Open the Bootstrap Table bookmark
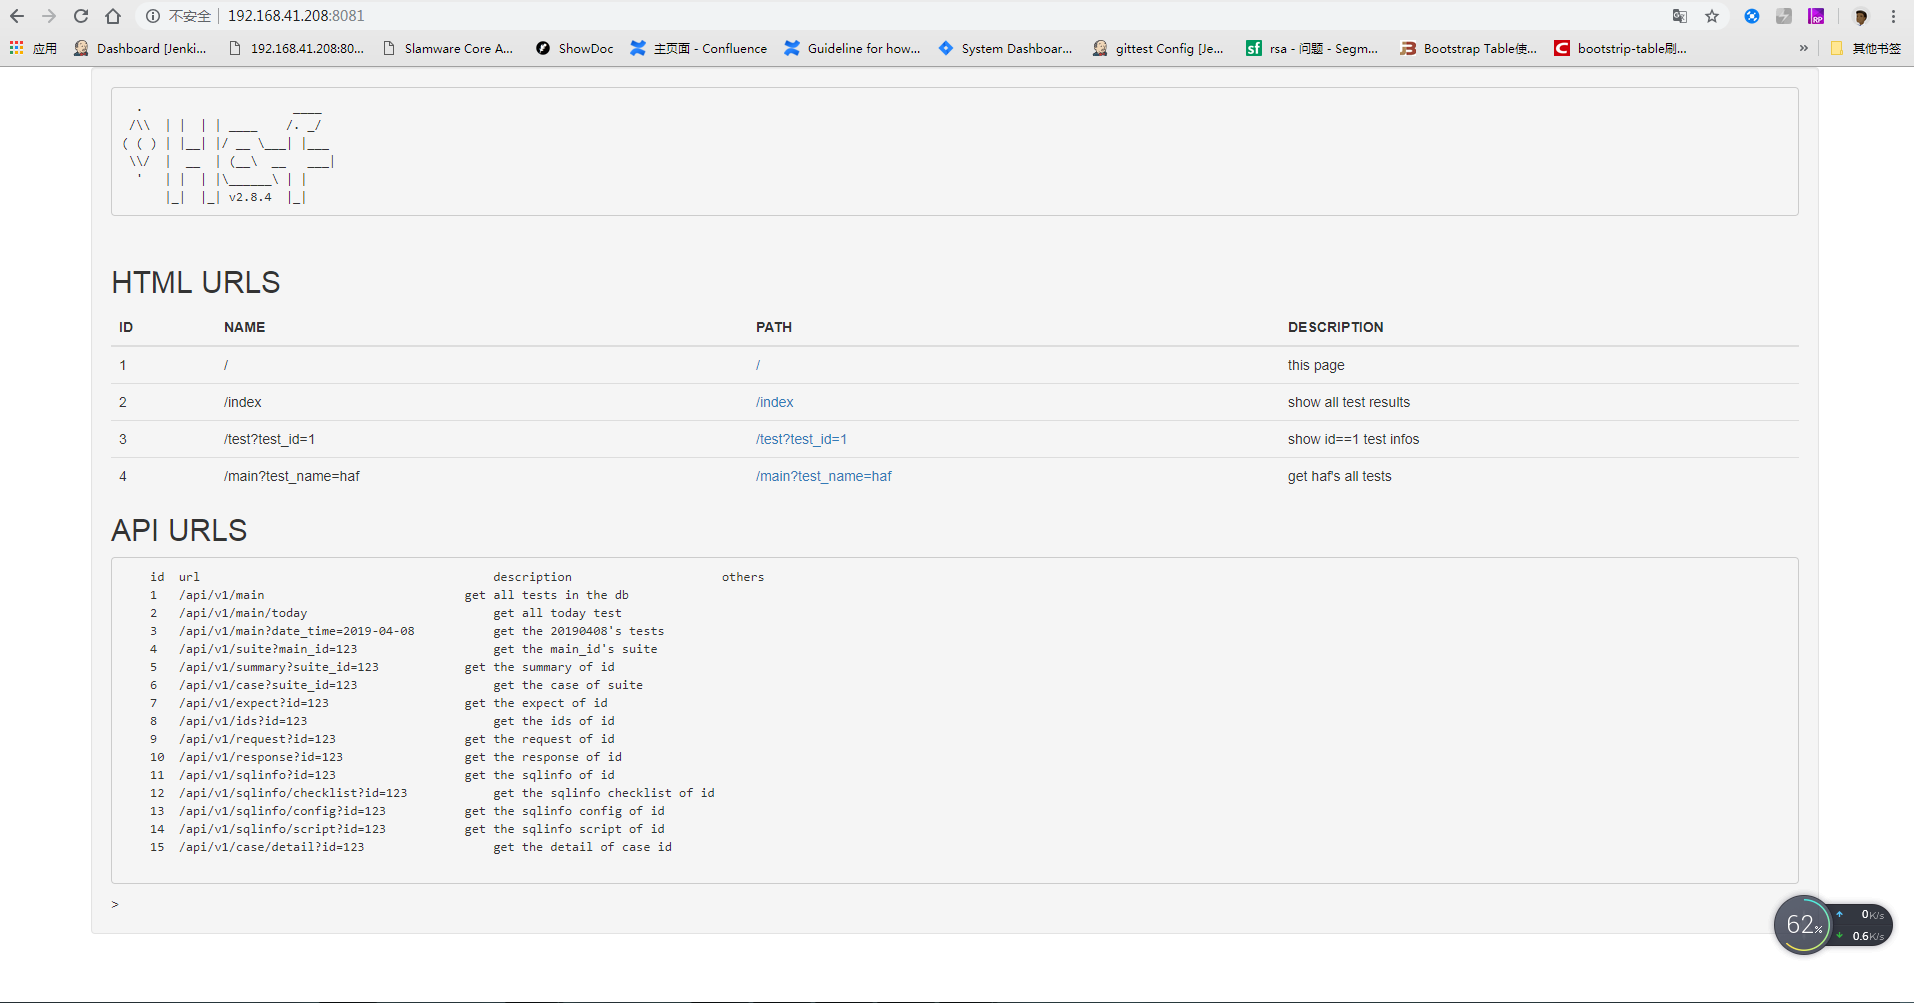The height and width of the screenshot is (1003, 1914). [x=1468, y=48]
